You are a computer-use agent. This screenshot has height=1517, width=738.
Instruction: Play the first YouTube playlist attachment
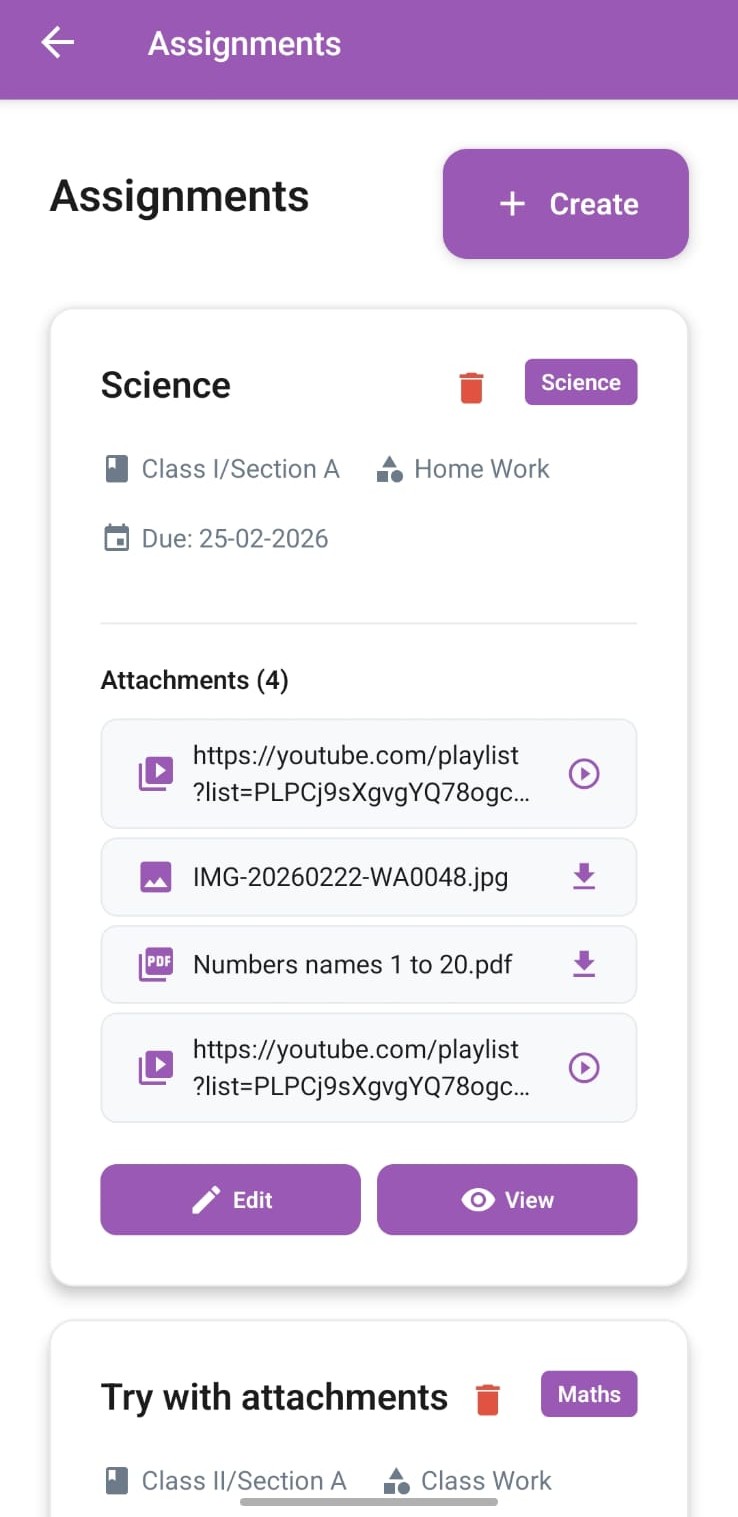(x=584, y=774)
